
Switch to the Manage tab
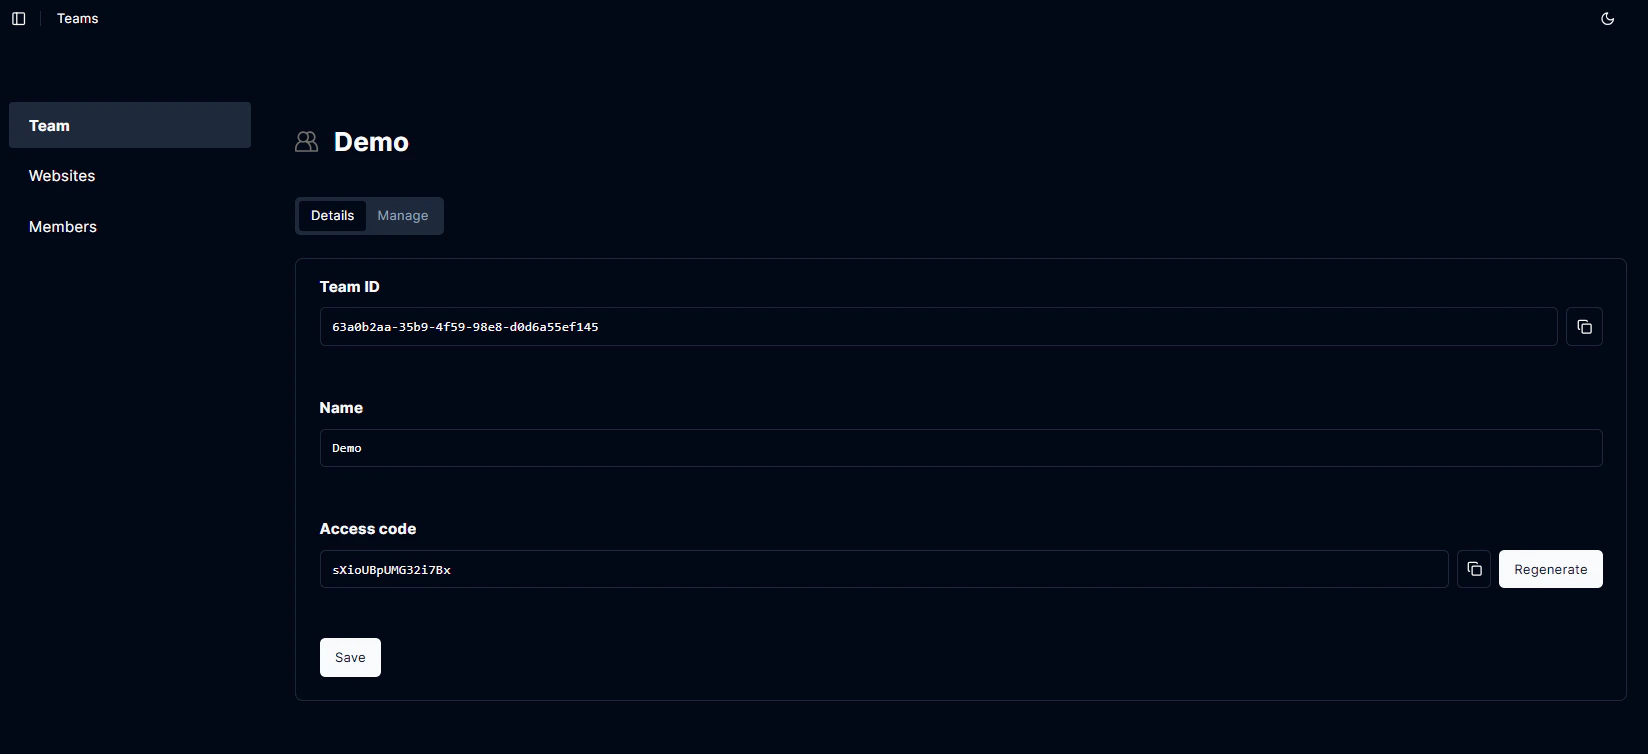tap(402, 215)
